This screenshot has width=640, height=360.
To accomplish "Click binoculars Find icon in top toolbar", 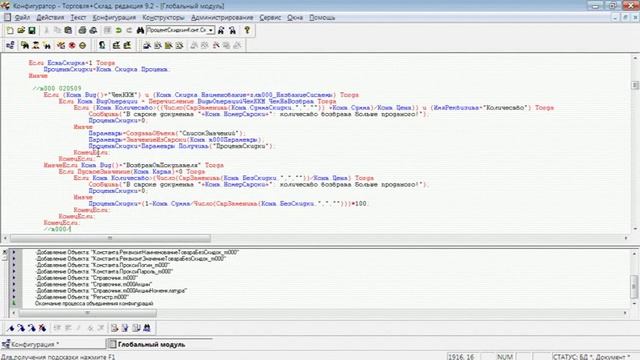I will (x=140, y=30).
